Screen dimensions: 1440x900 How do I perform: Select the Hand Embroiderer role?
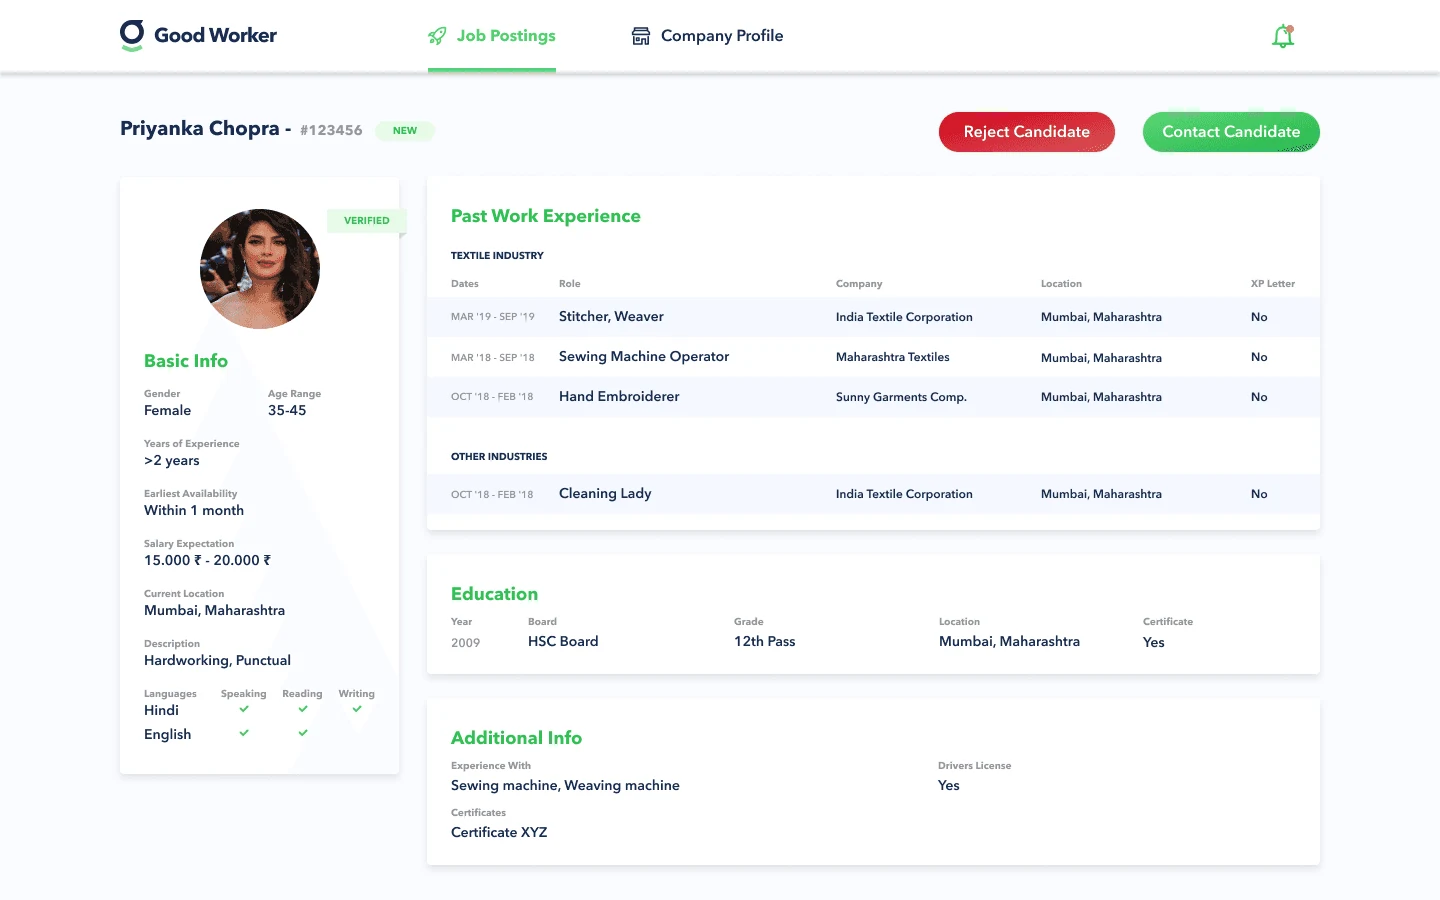click(619, 397)
